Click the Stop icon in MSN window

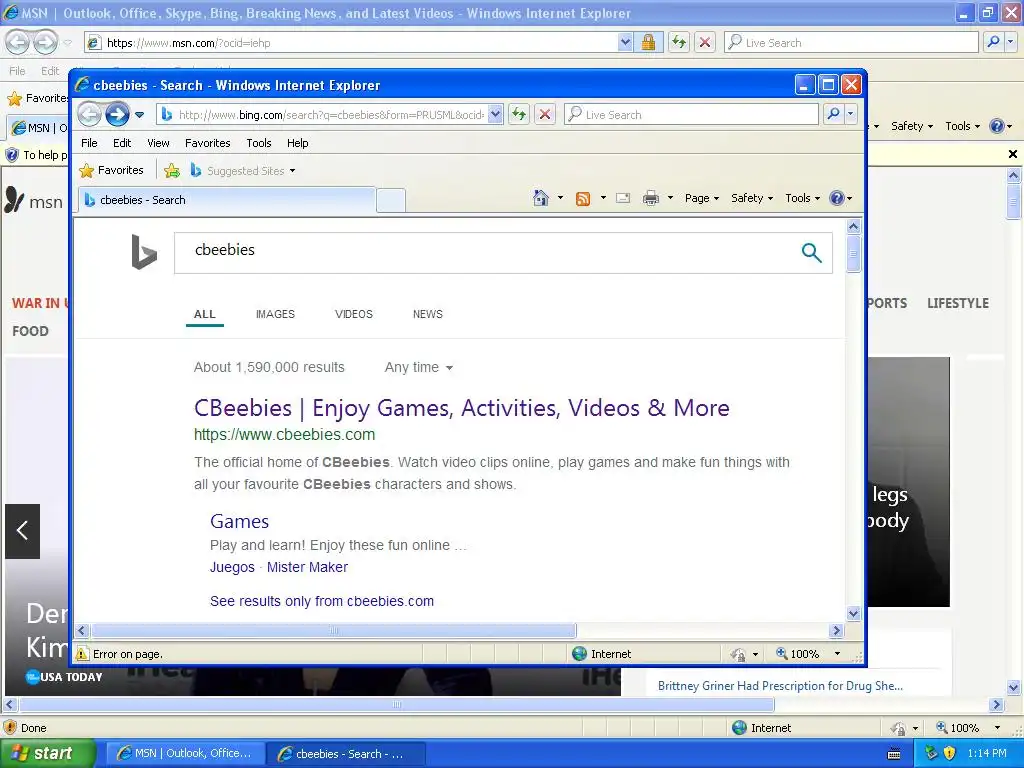point(705,42)
